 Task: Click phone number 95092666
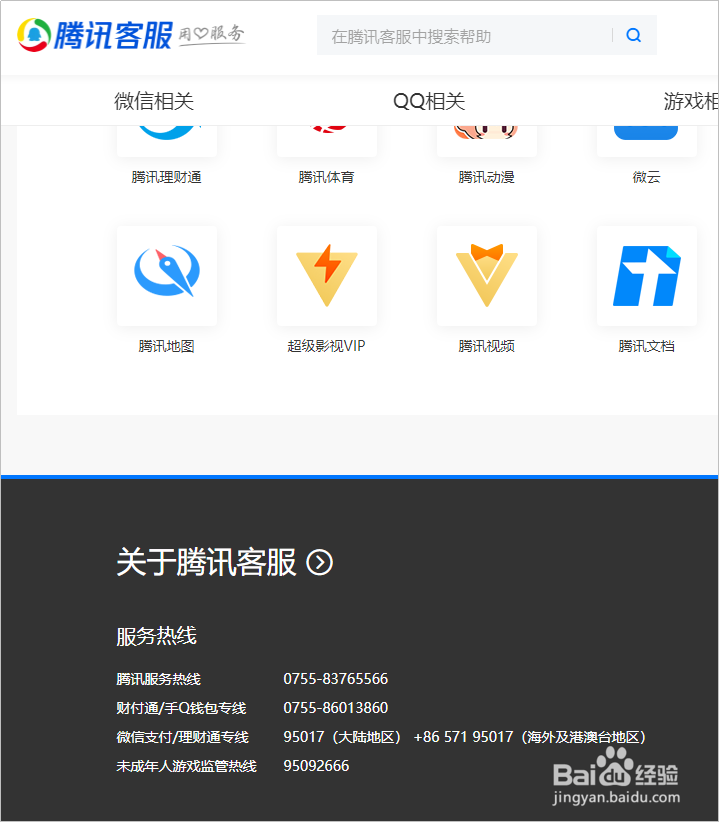(316, 766)
